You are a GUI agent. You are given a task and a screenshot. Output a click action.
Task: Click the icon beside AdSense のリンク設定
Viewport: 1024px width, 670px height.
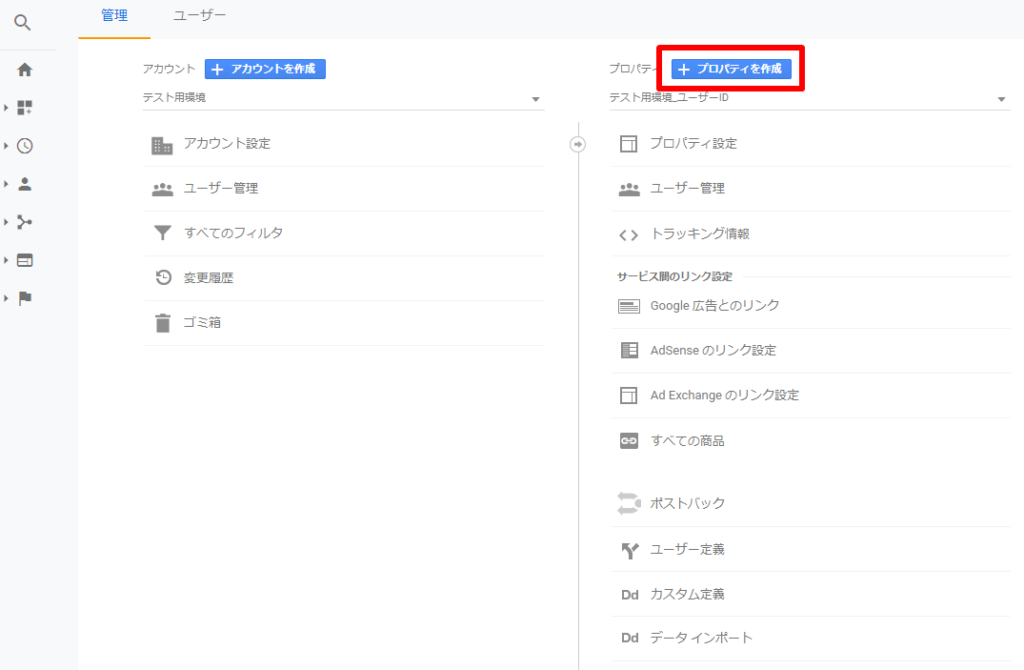point(629,350)
